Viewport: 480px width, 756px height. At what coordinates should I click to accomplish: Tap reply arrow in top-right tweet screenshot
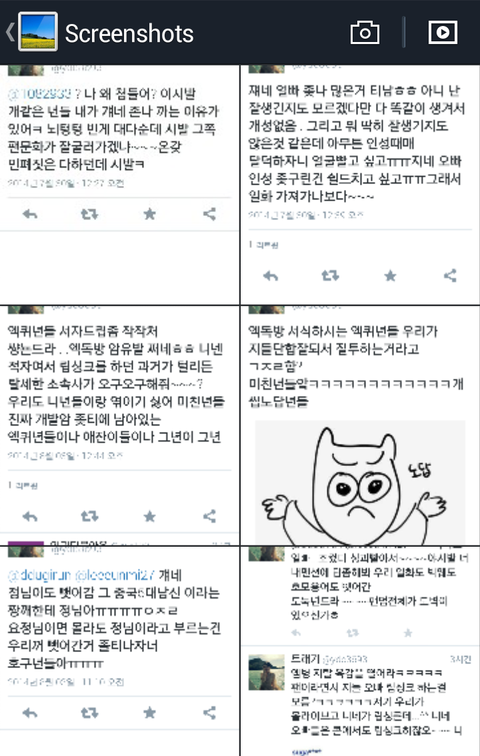coord(270,275)
